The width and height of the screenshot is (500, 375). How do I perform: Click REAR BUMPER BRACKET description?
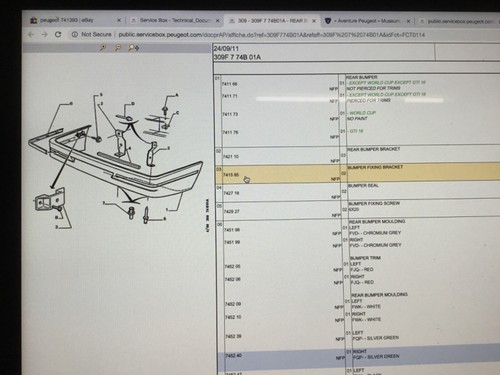[x=374, y=149]
